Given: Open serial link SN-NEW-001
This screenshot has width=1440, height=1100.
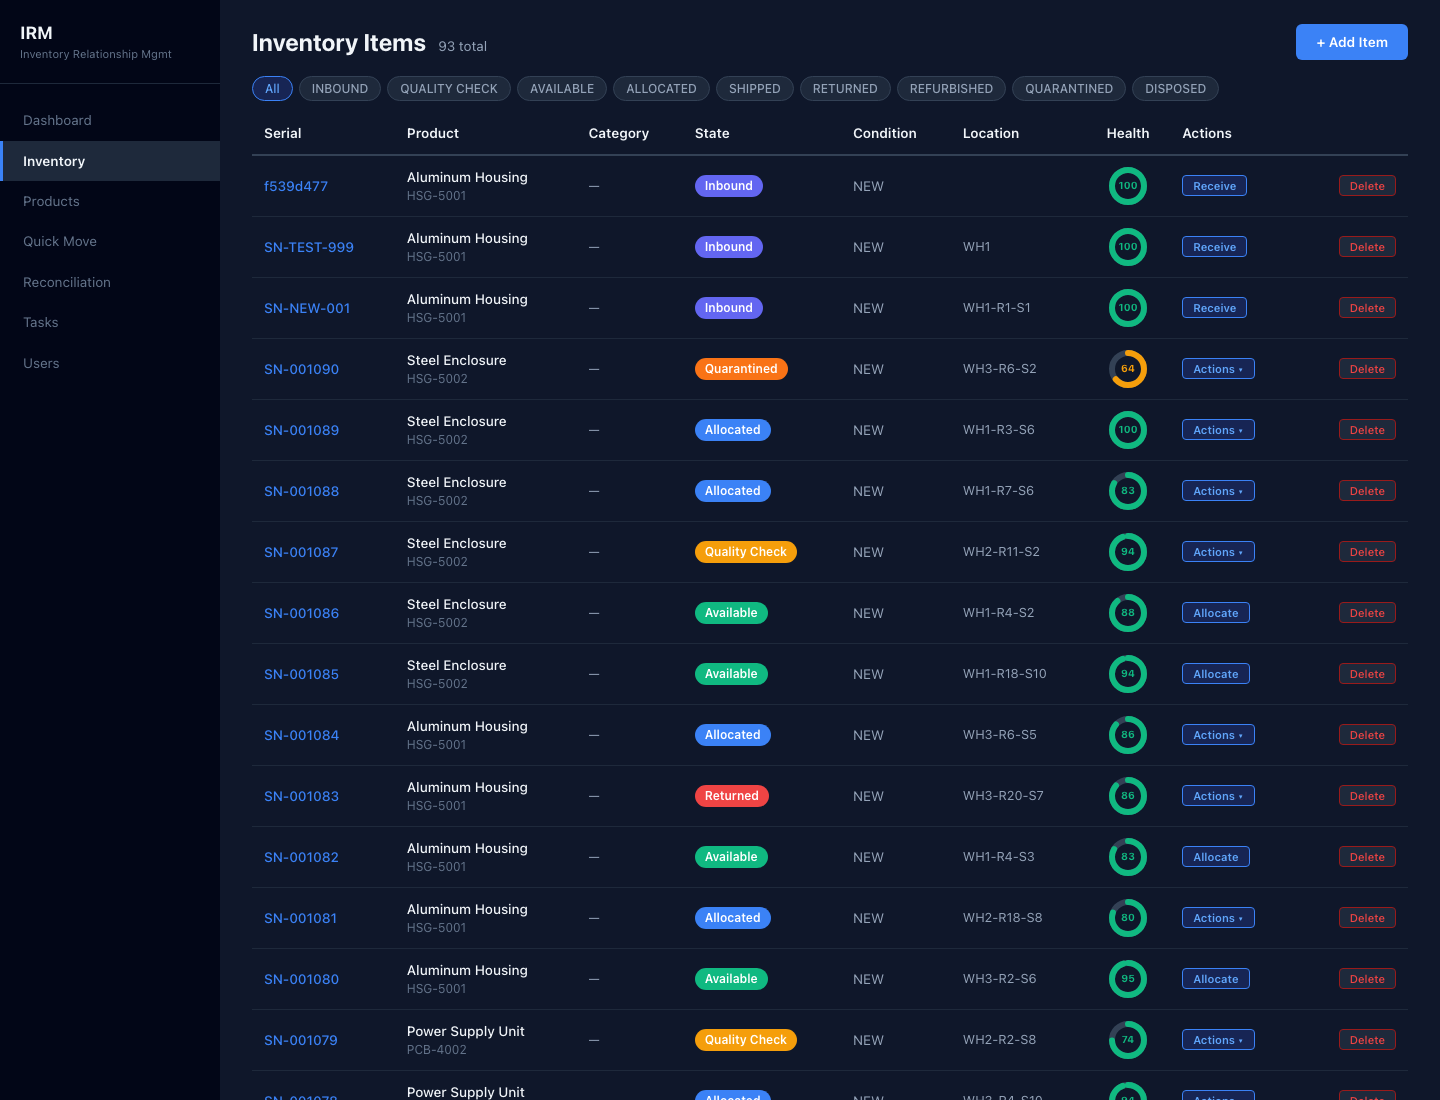Looking at the screenshot, I should 307,308.
